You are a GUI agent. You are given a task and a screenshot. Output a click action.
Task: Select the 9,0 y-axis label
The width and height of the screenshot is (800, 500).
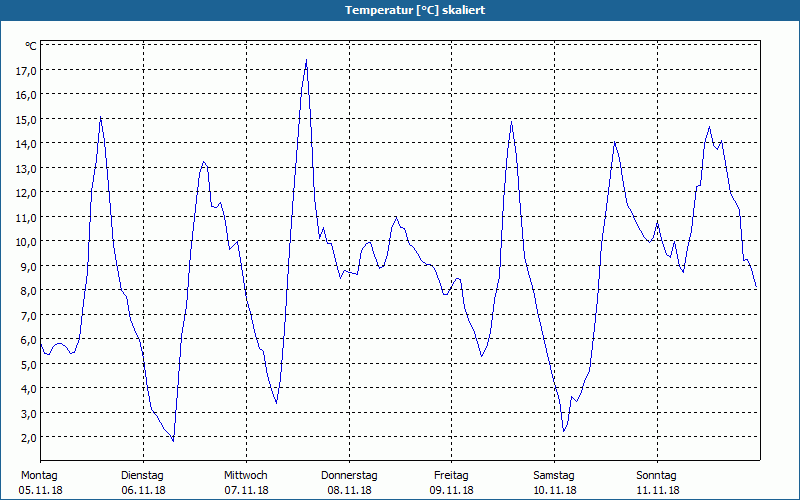coord(28,266)
